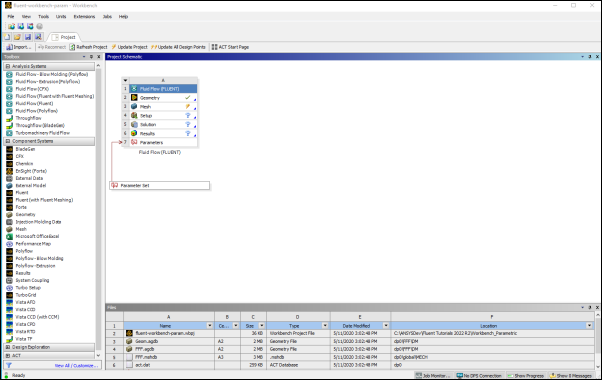Click the Save As icon

(x=38, y=37)
